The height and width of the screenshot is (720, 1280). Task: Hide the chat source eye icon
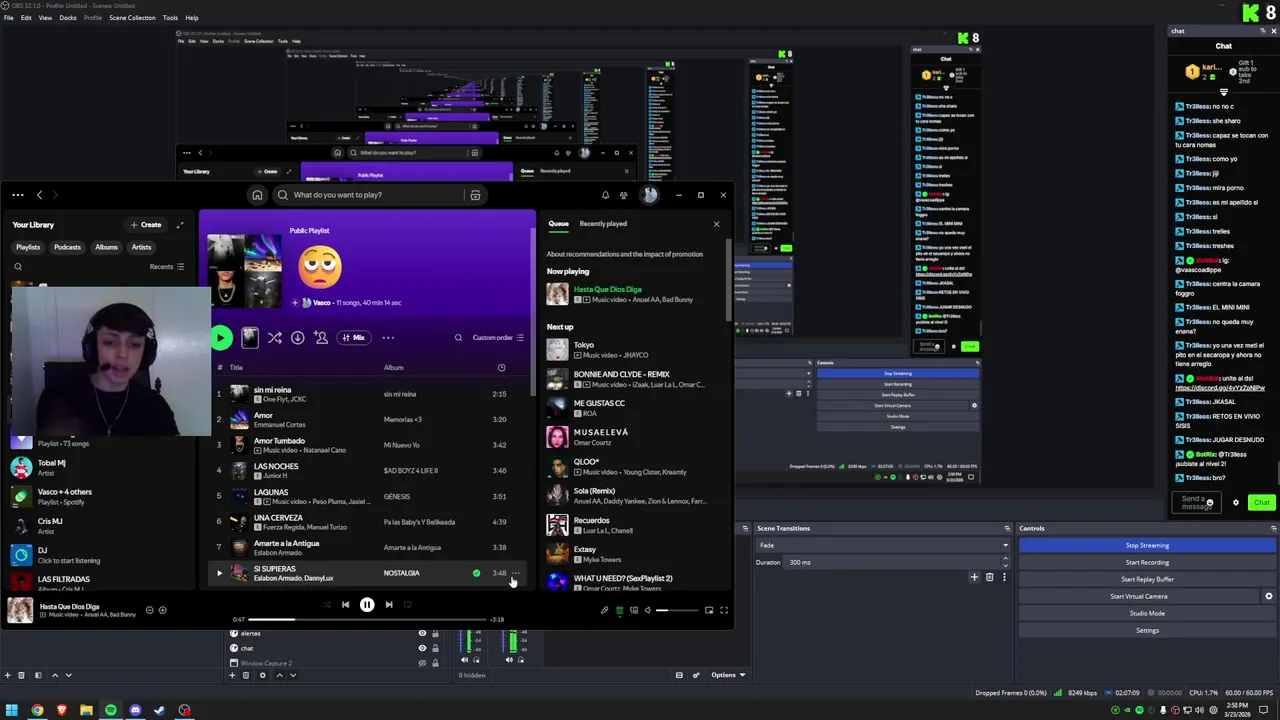[422, 648]
